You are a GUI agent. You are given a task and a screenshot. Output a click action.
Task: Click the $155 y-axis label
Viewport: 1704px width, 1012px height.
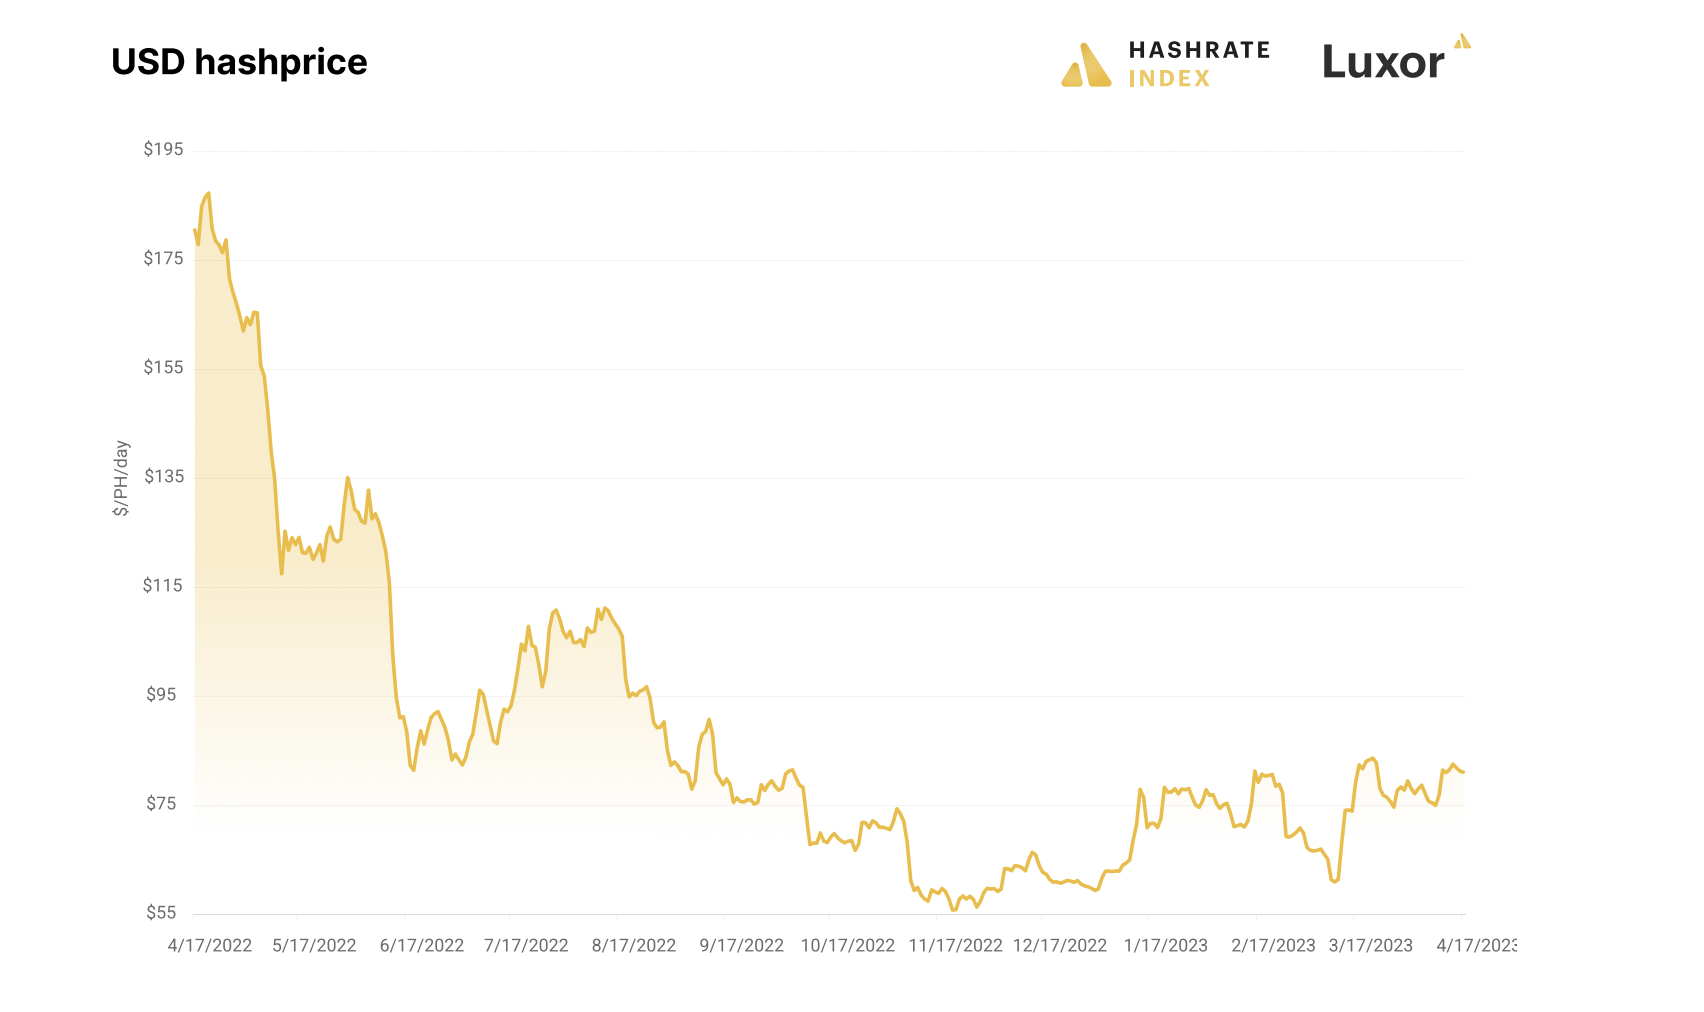click(163, 367)
